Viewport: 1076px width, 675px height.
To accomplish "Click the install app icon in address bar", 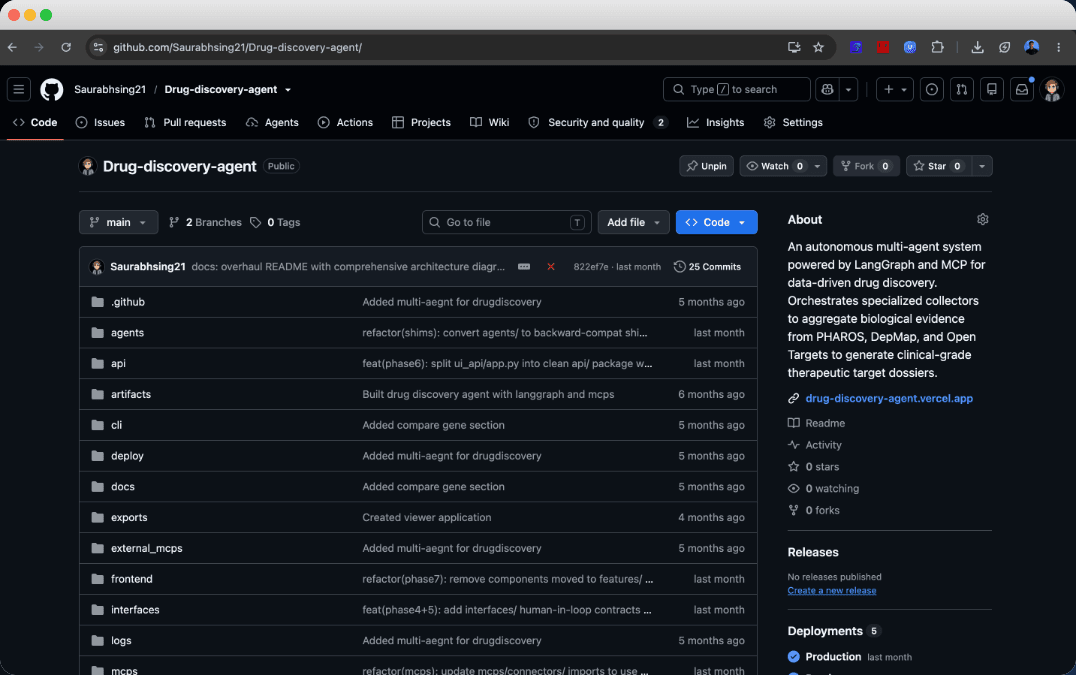I will click(794, 47).
